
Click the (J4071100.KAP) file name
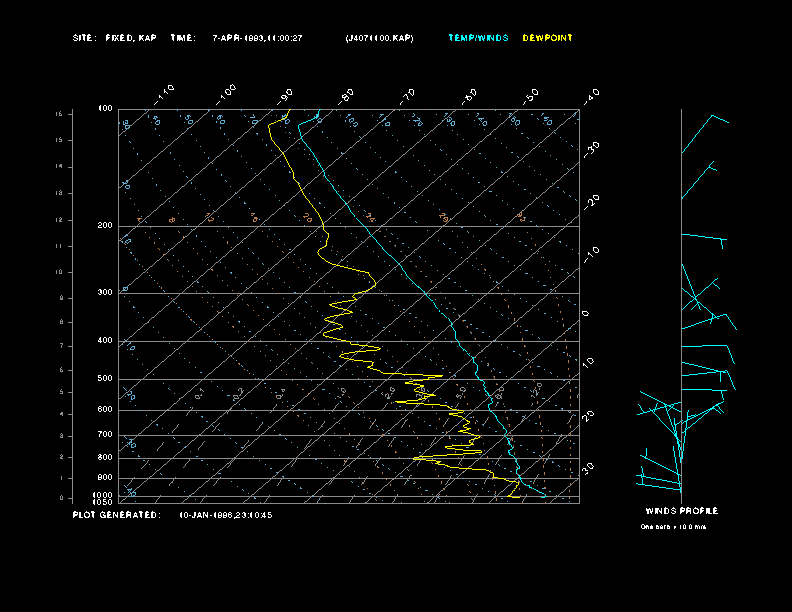point(378,38)
